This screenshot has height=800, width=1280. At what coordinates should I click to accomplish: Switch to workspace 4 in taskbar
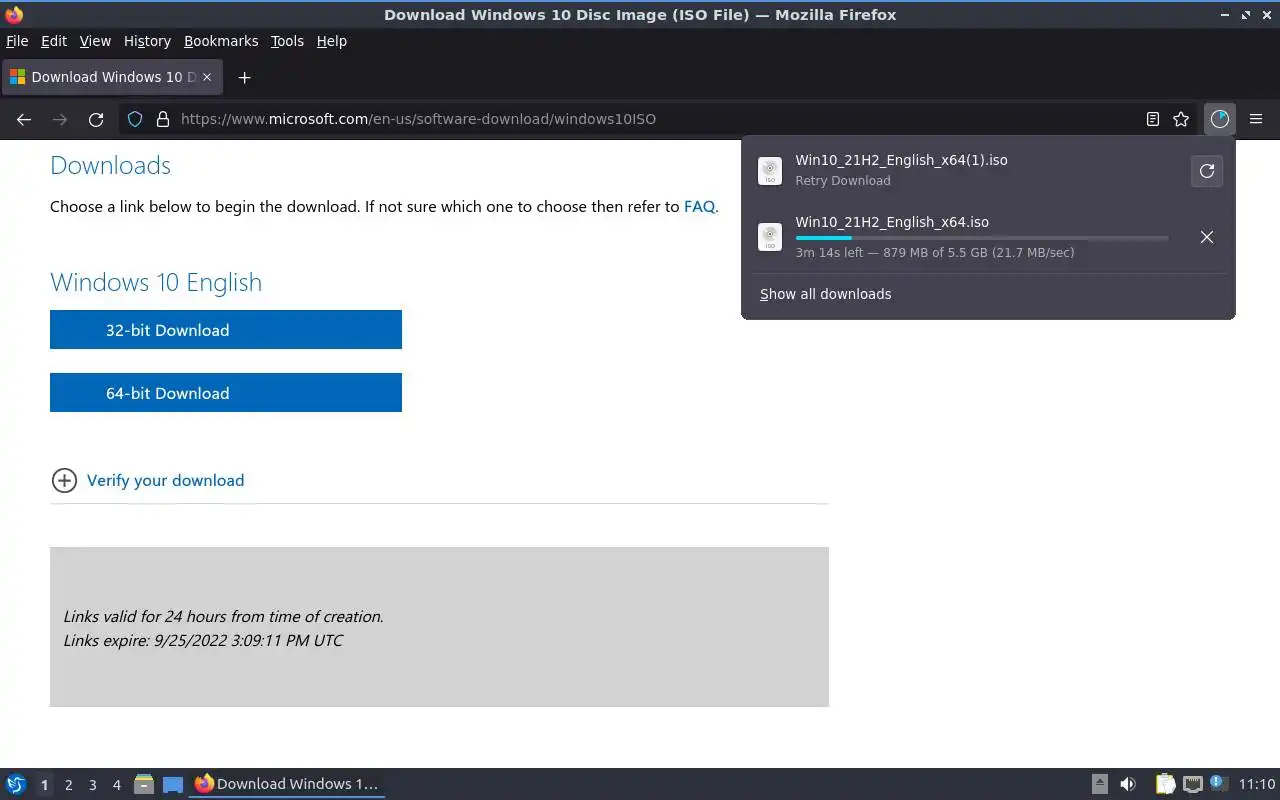coord(116,785)
